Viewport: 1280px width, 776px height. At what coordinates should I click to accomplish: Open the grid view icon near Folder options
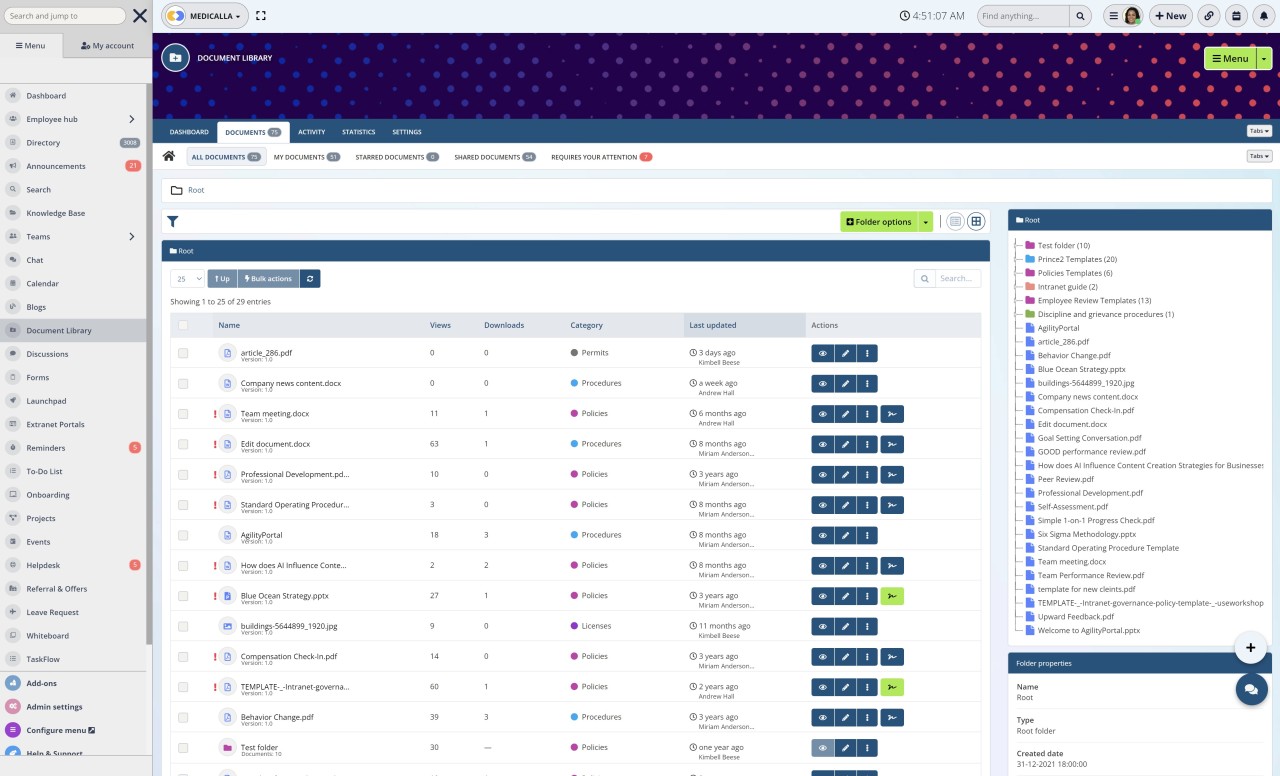pos(976,221)
